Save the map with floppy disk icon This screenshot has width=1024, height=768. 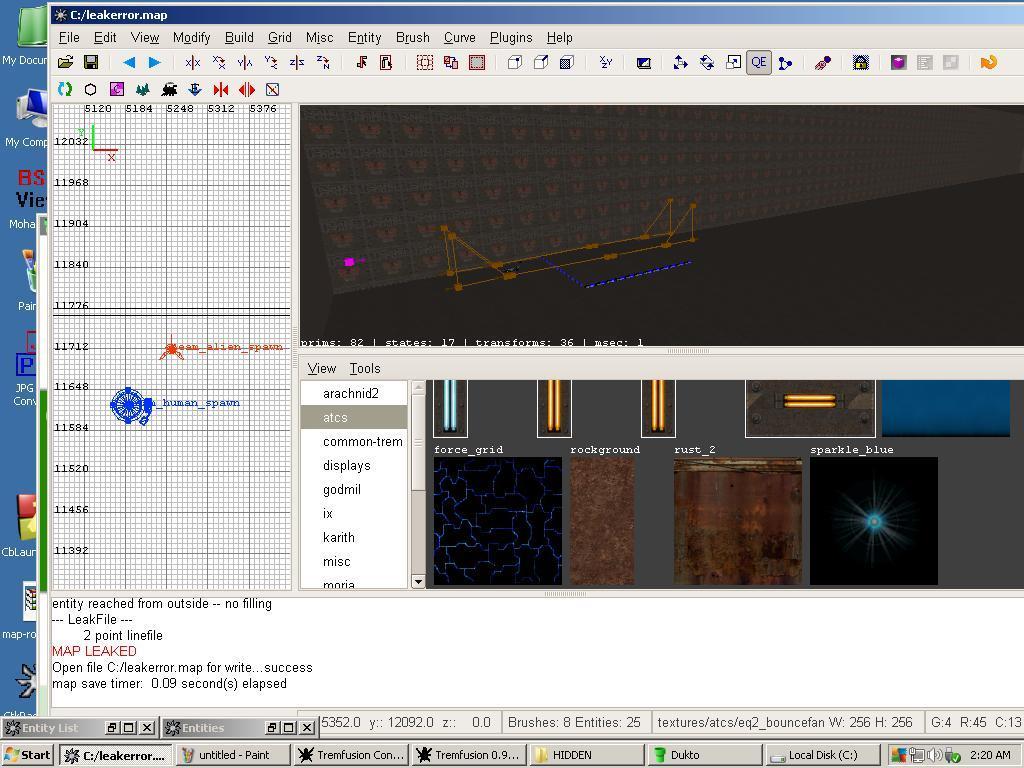pyautogui.click(x=90, y=62)
